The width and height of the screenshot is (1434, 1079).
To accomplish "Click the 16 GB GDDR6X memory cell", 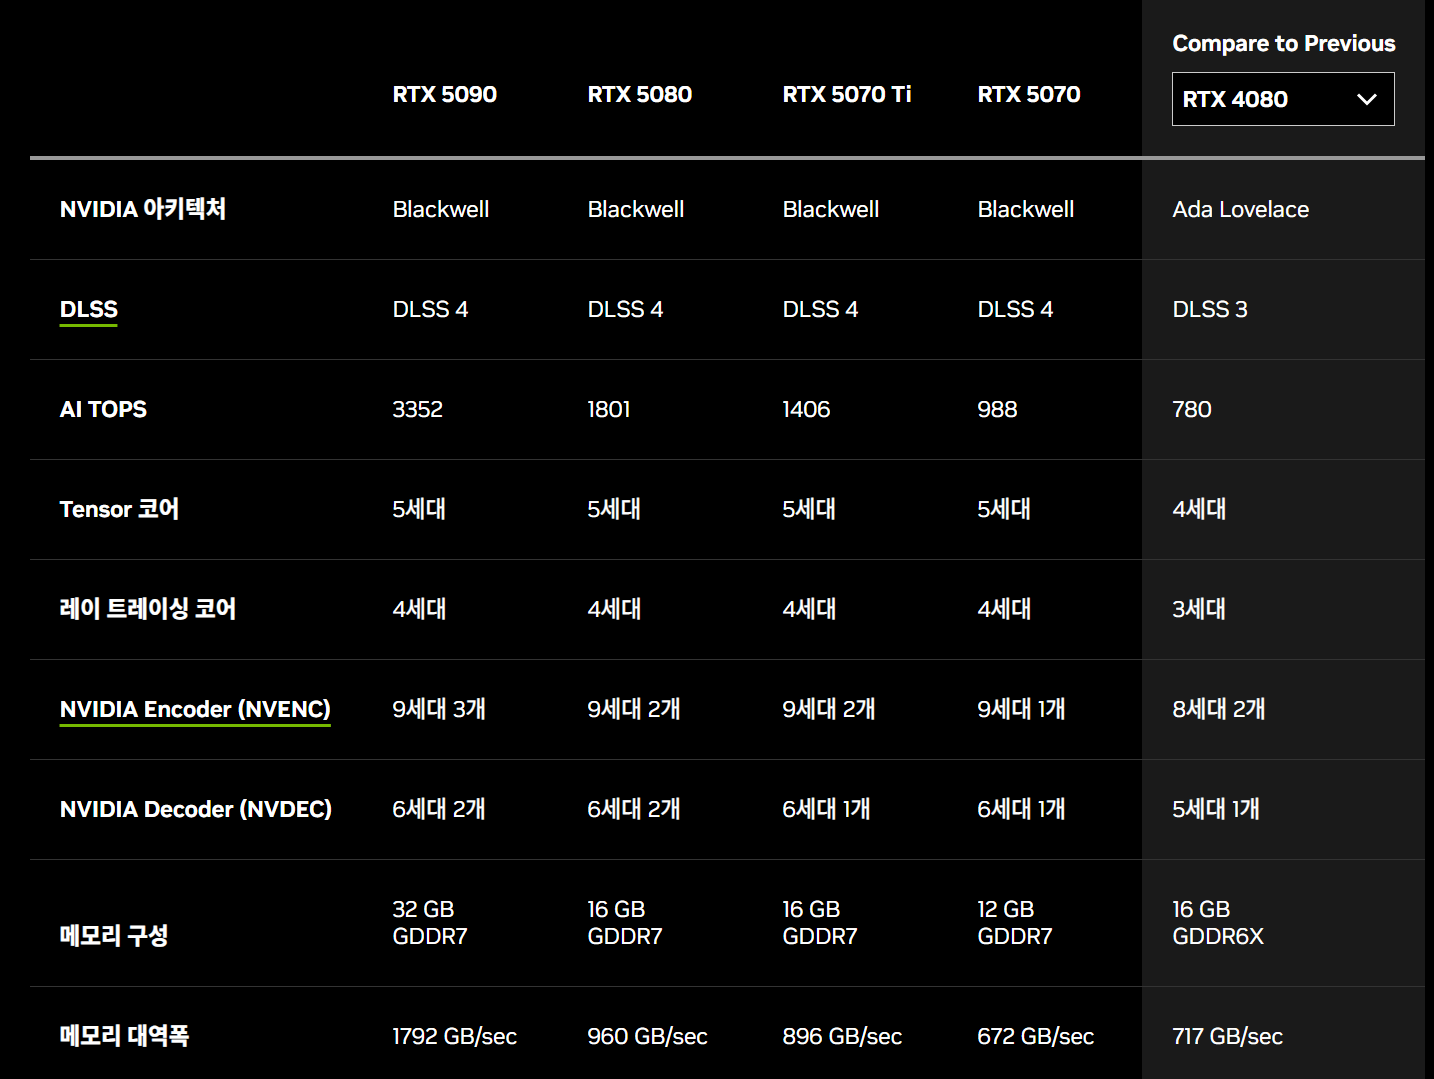I will (1218, 922).
